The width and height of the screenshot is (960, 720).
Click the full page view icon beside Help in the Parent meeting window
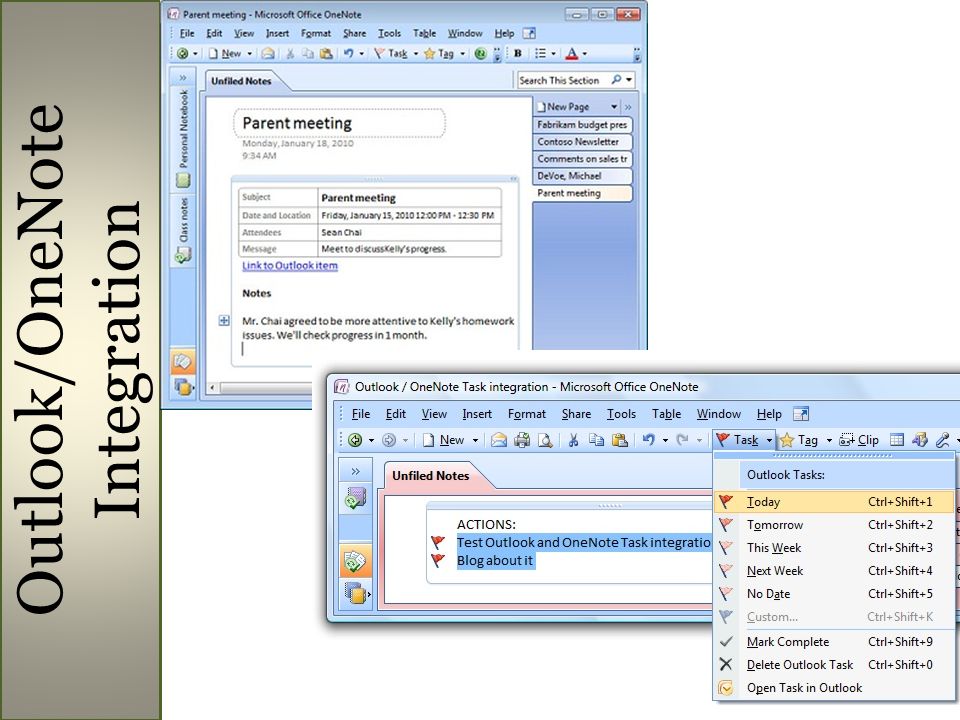pos(529,33)
